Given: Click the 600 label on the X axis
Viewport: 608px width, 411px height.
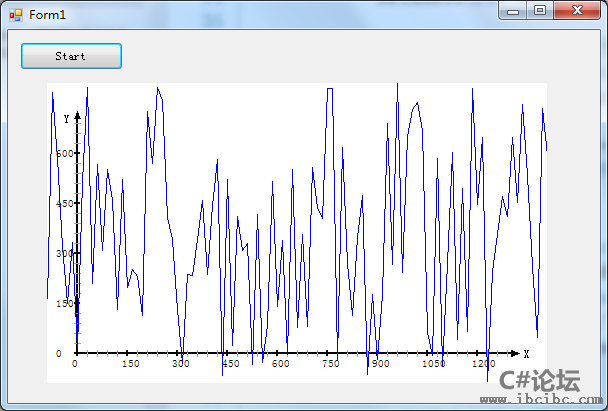Looking at the screenshot, I should (x=280, y=364).
